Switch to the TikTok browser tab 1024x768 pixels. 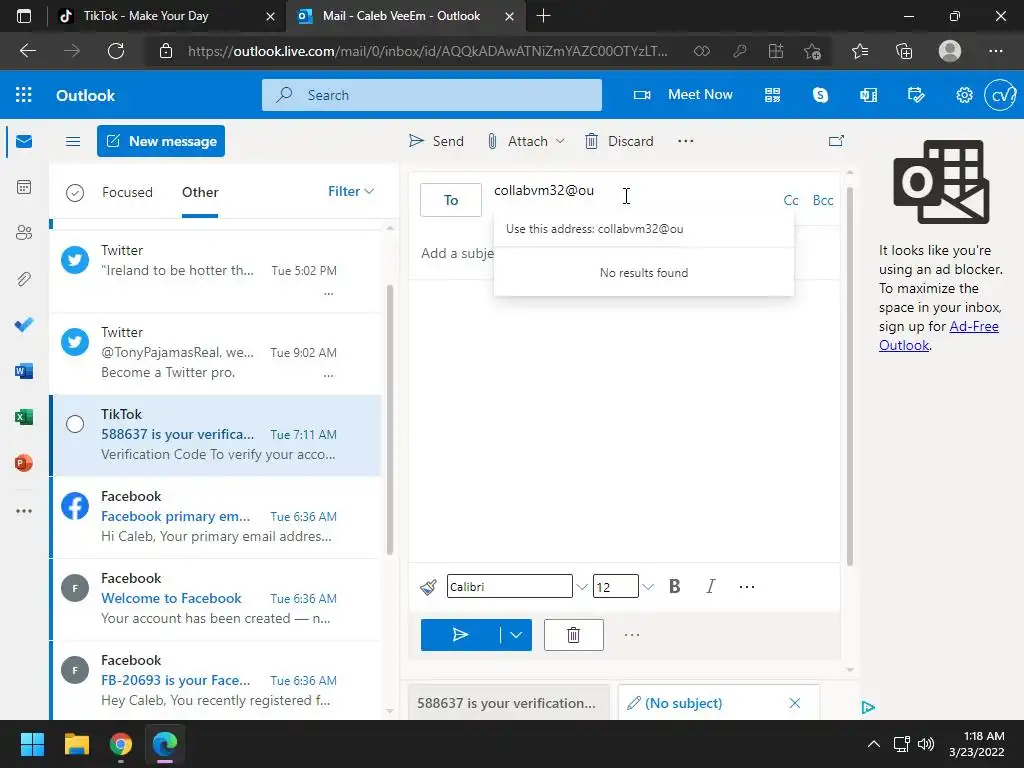point(165,16)
